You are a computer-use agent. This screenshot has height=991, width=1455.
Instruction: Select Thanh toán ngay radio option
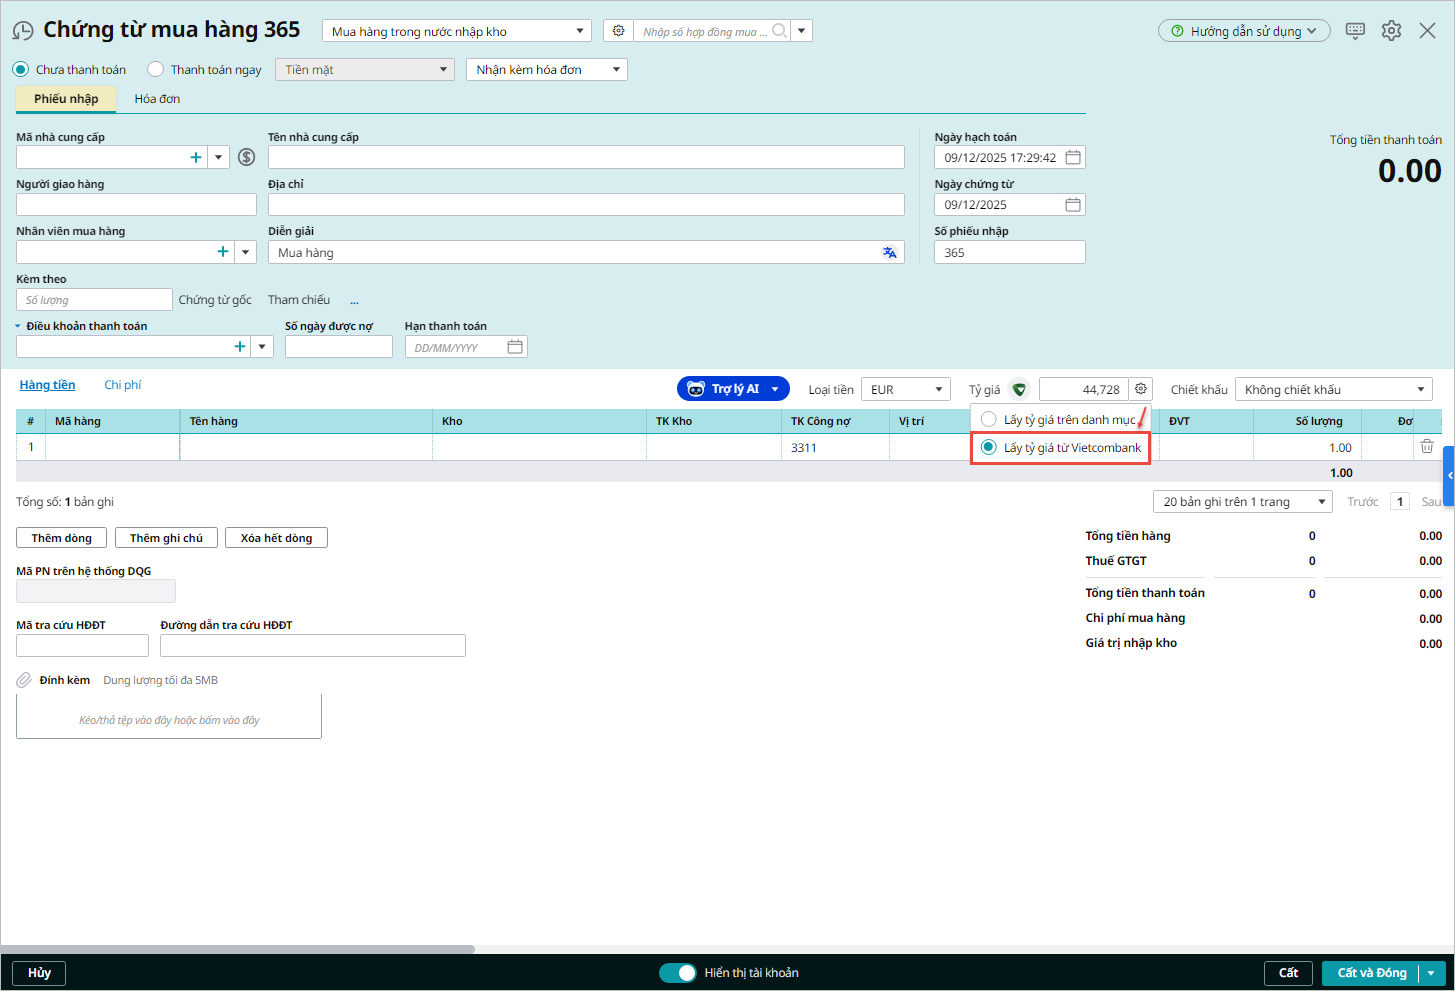pyautogui.click(x=156, y=70)
